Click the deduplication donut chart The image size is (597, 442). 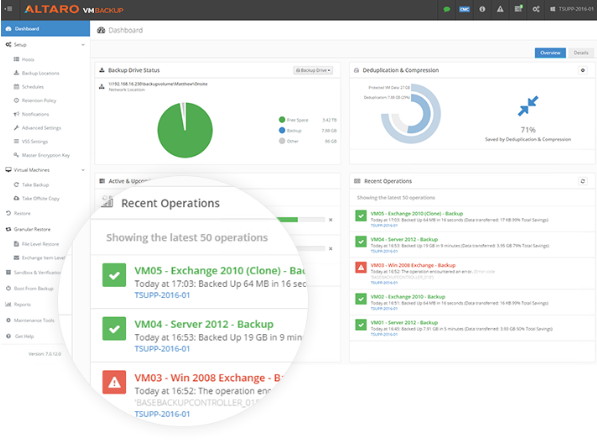411,113
